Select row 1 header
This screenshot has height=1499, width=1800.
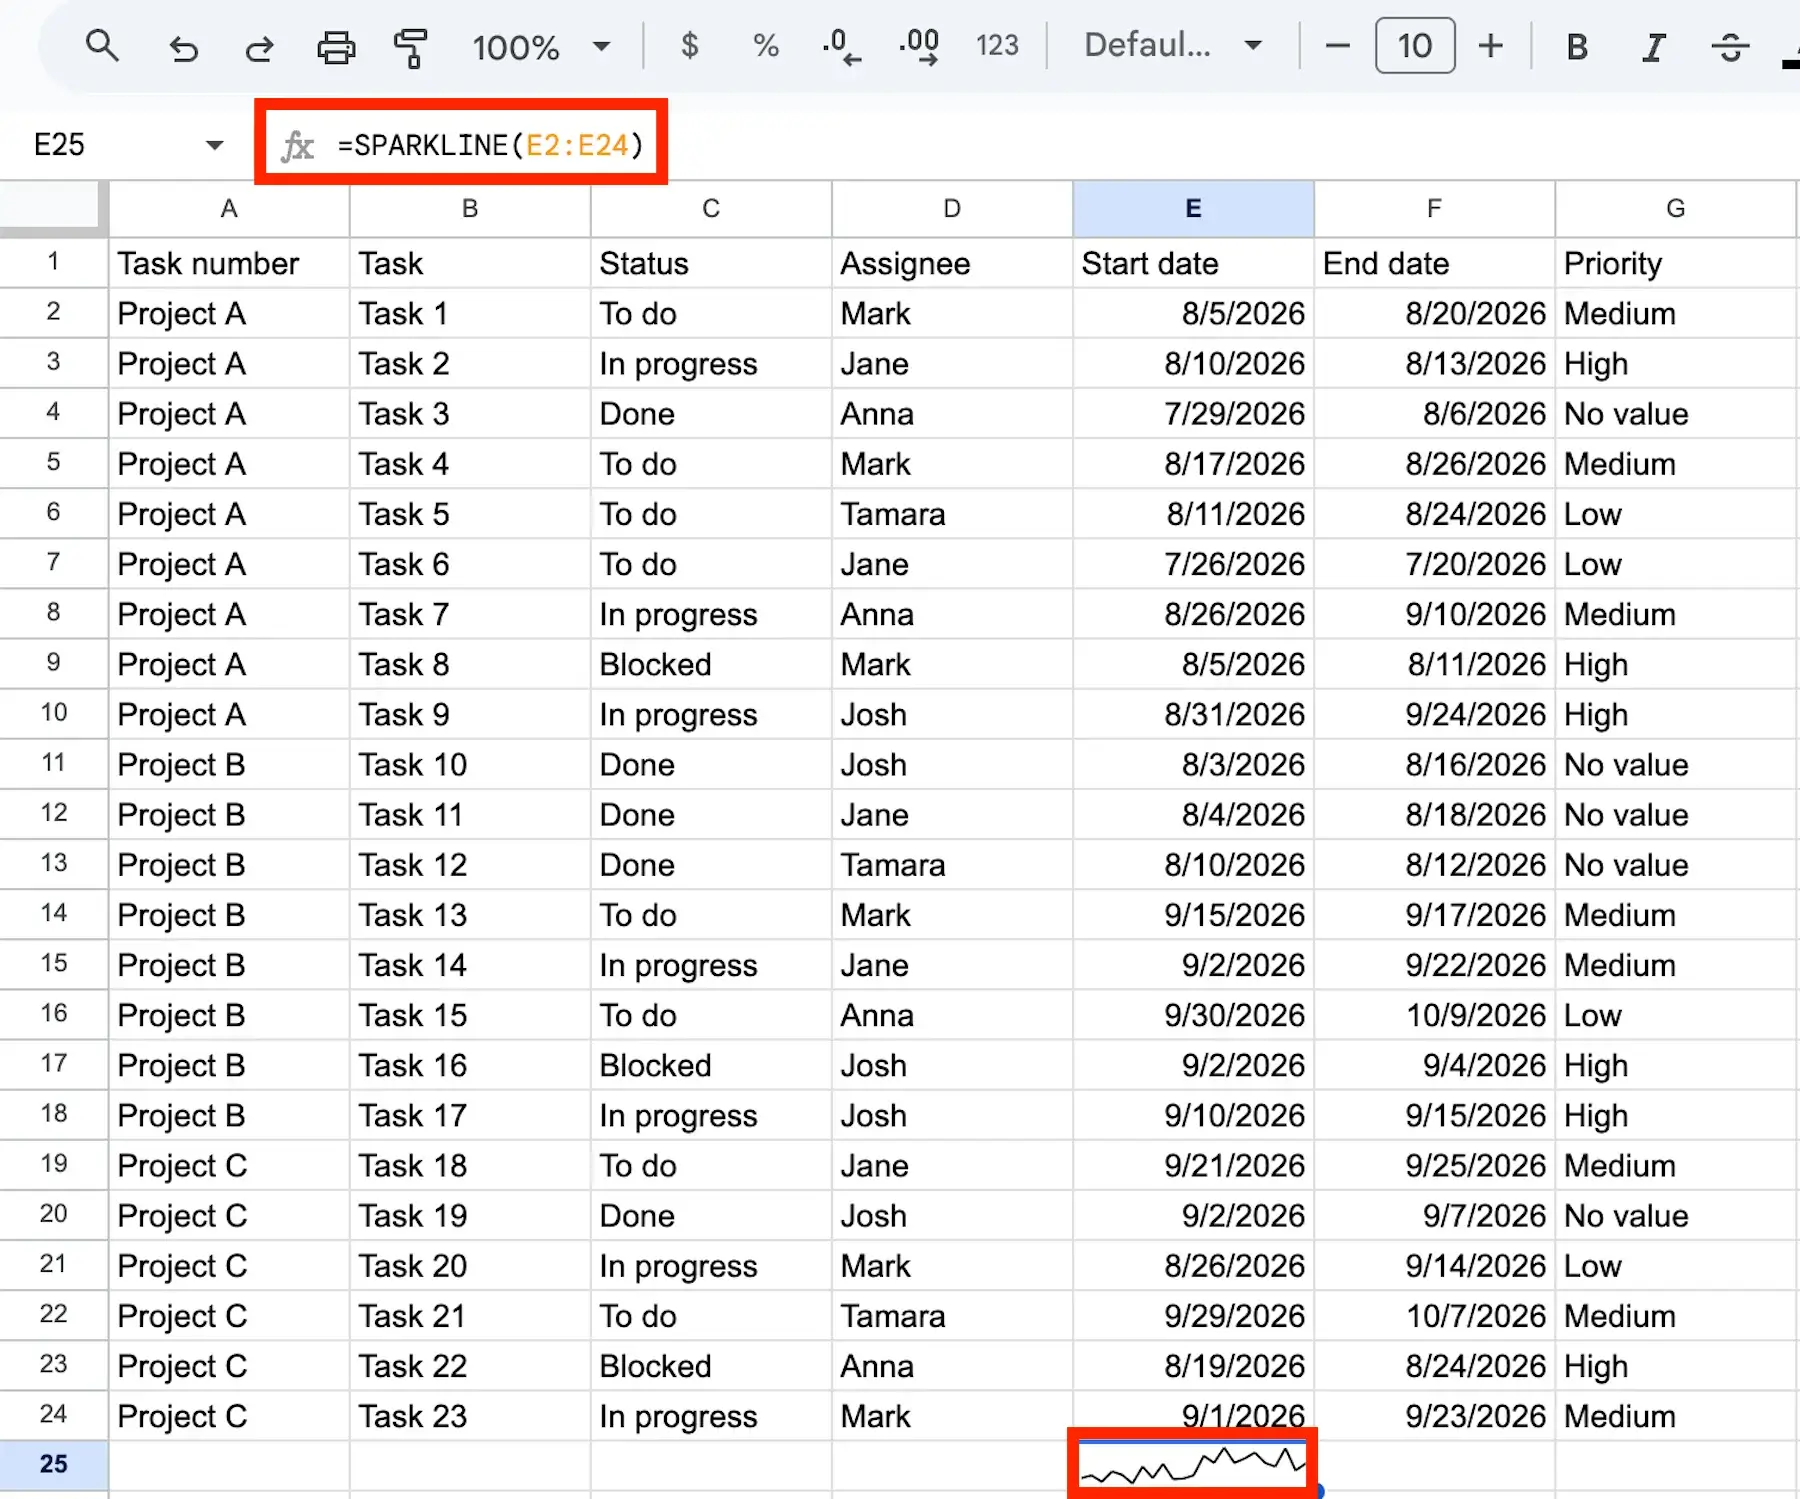pyautogui.click(x=53, y=262)
